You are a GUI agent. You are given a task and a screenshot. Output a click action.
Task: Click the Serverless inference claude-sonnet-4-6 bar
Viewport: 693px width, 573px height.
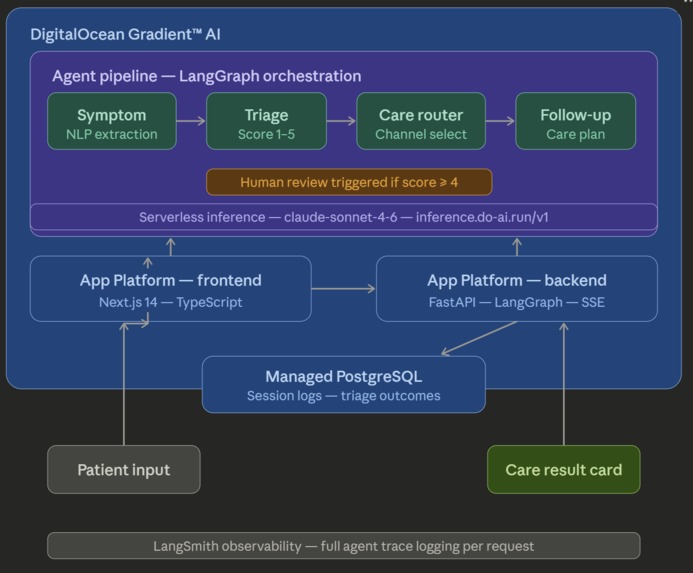[344, 217]
